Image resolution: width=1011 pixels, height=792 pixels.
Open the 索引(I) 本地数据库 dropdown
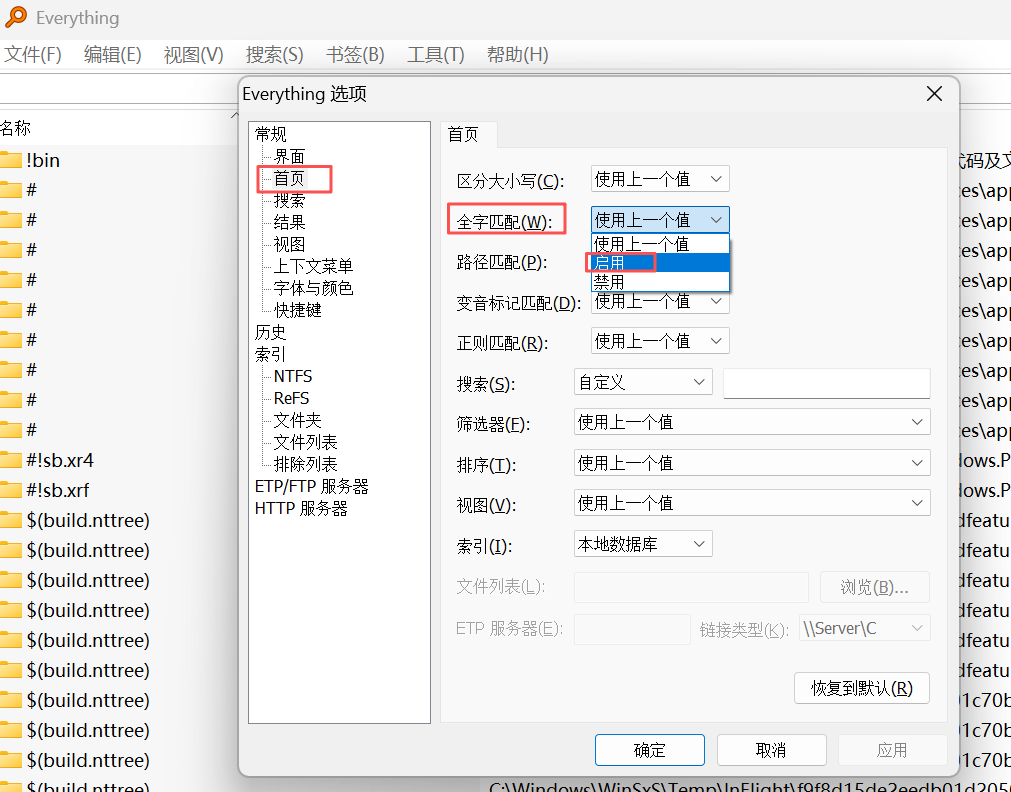click(643, 544)
